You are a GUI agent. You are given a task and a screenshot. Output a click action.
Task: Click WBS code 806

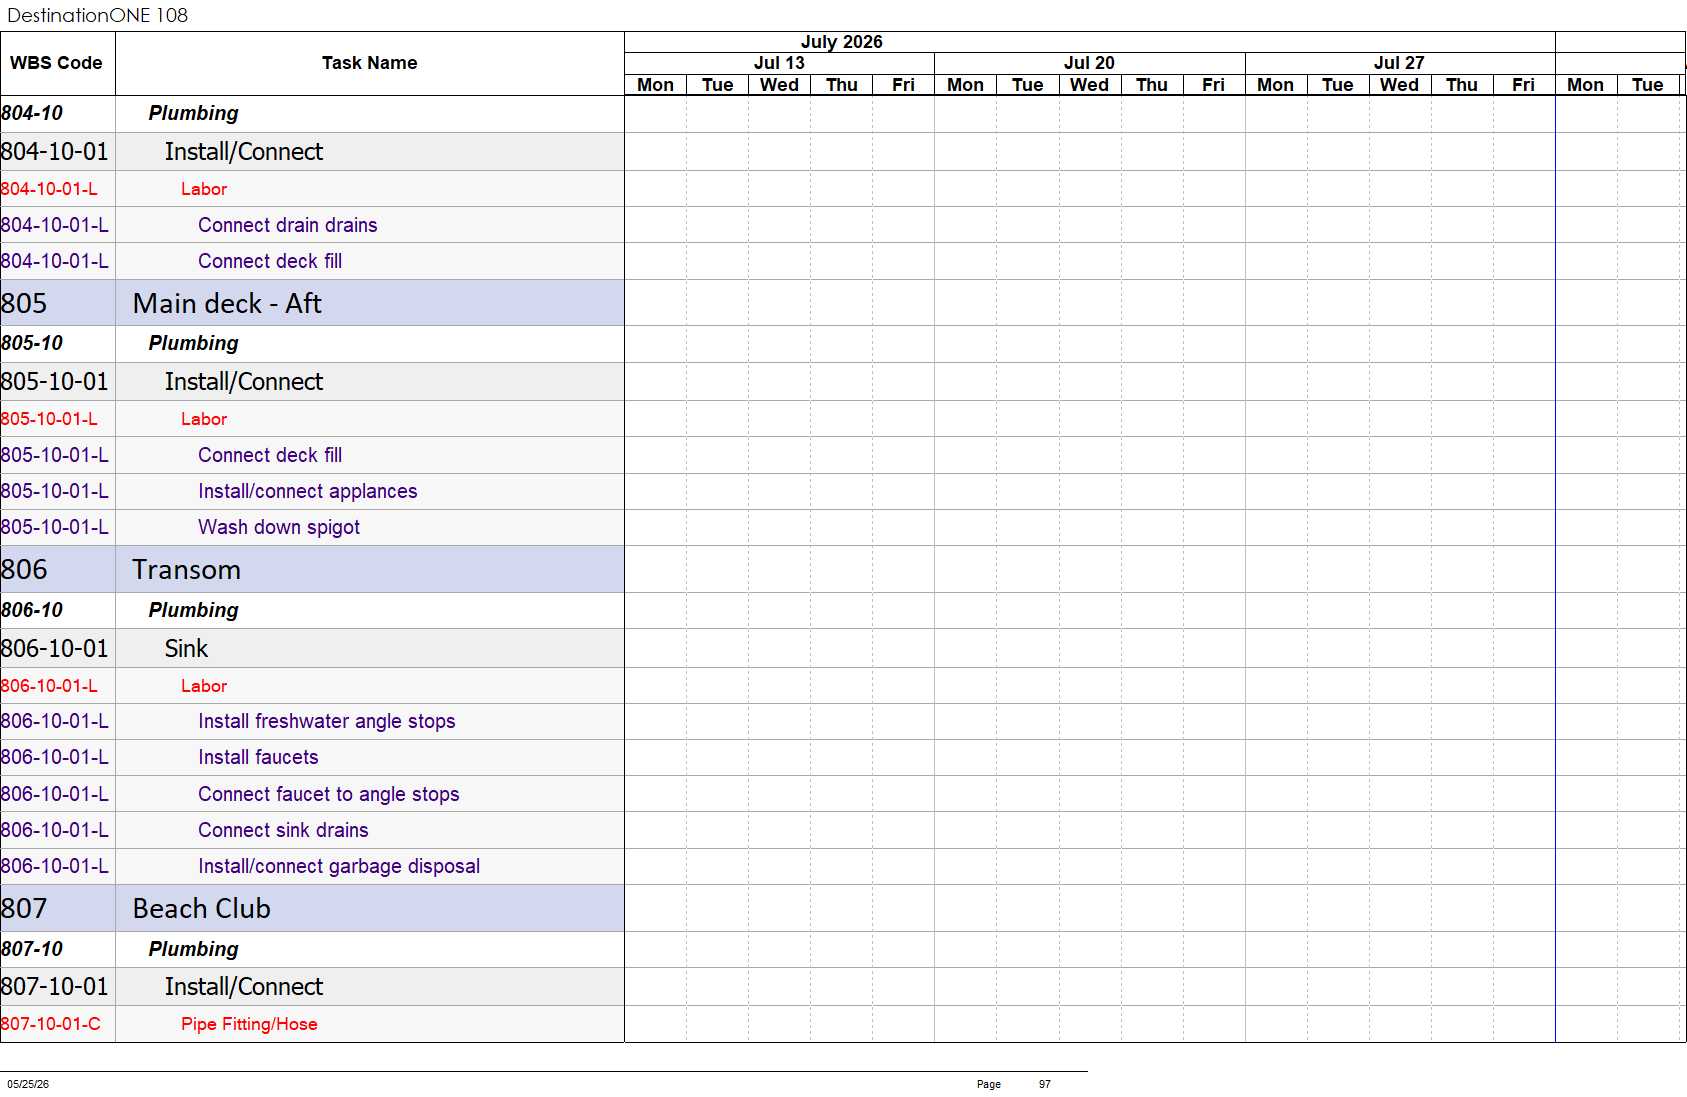(x=57, y=569)
